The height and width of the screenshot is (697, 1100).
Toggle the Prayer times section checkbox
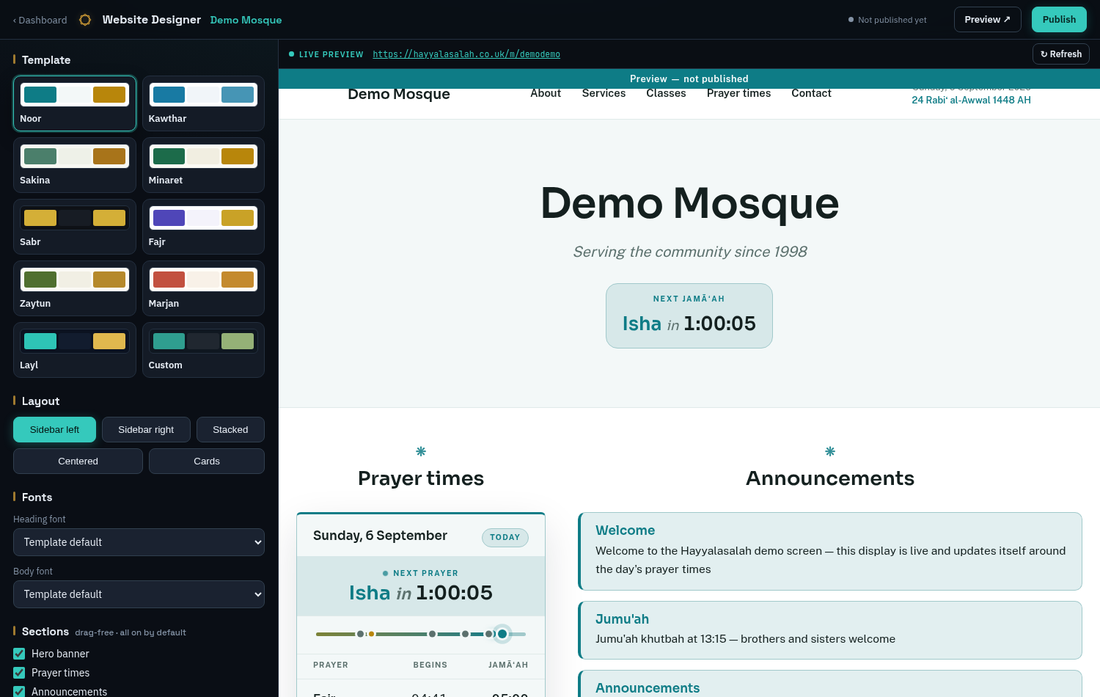pos(20,672)
